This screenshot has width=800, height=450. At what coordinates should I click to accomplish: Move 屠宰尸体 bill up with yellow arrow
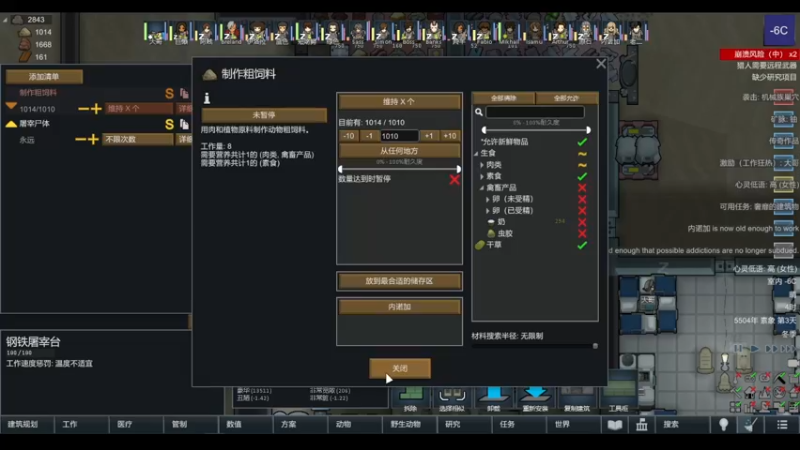[11, 123]
